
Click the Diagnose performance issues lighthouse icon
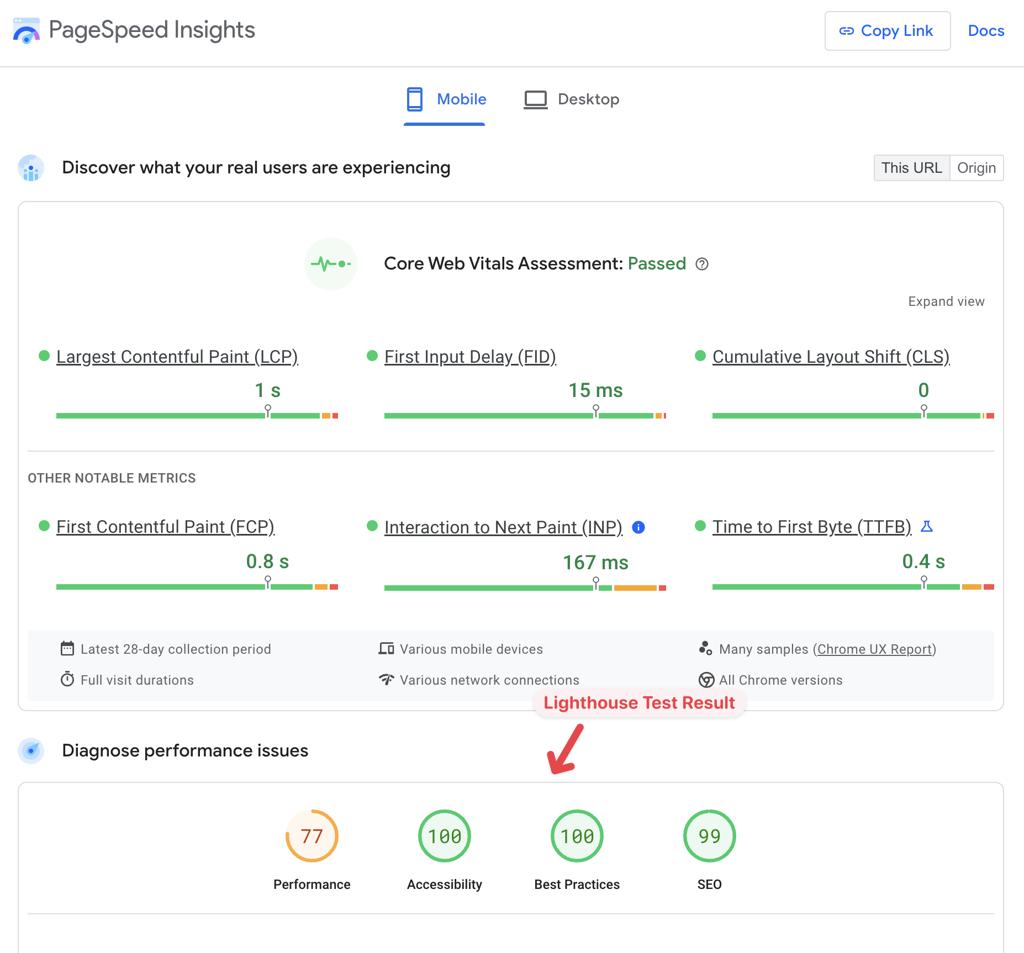[x=31, y=751]
